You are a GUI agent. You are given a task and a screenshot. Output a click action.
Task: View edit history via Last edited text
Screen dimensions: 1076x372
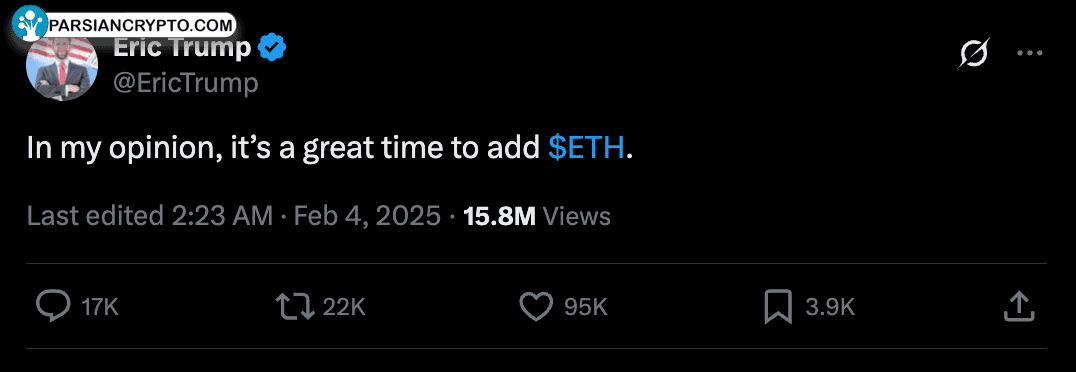coord(150,216)
